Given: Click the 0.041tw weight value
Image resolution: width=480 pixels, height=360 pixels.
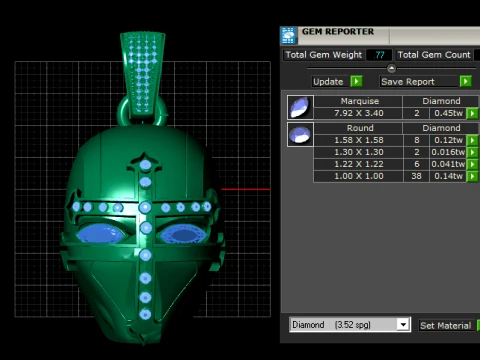Looking at the screenshot, I should pos(448,164).
